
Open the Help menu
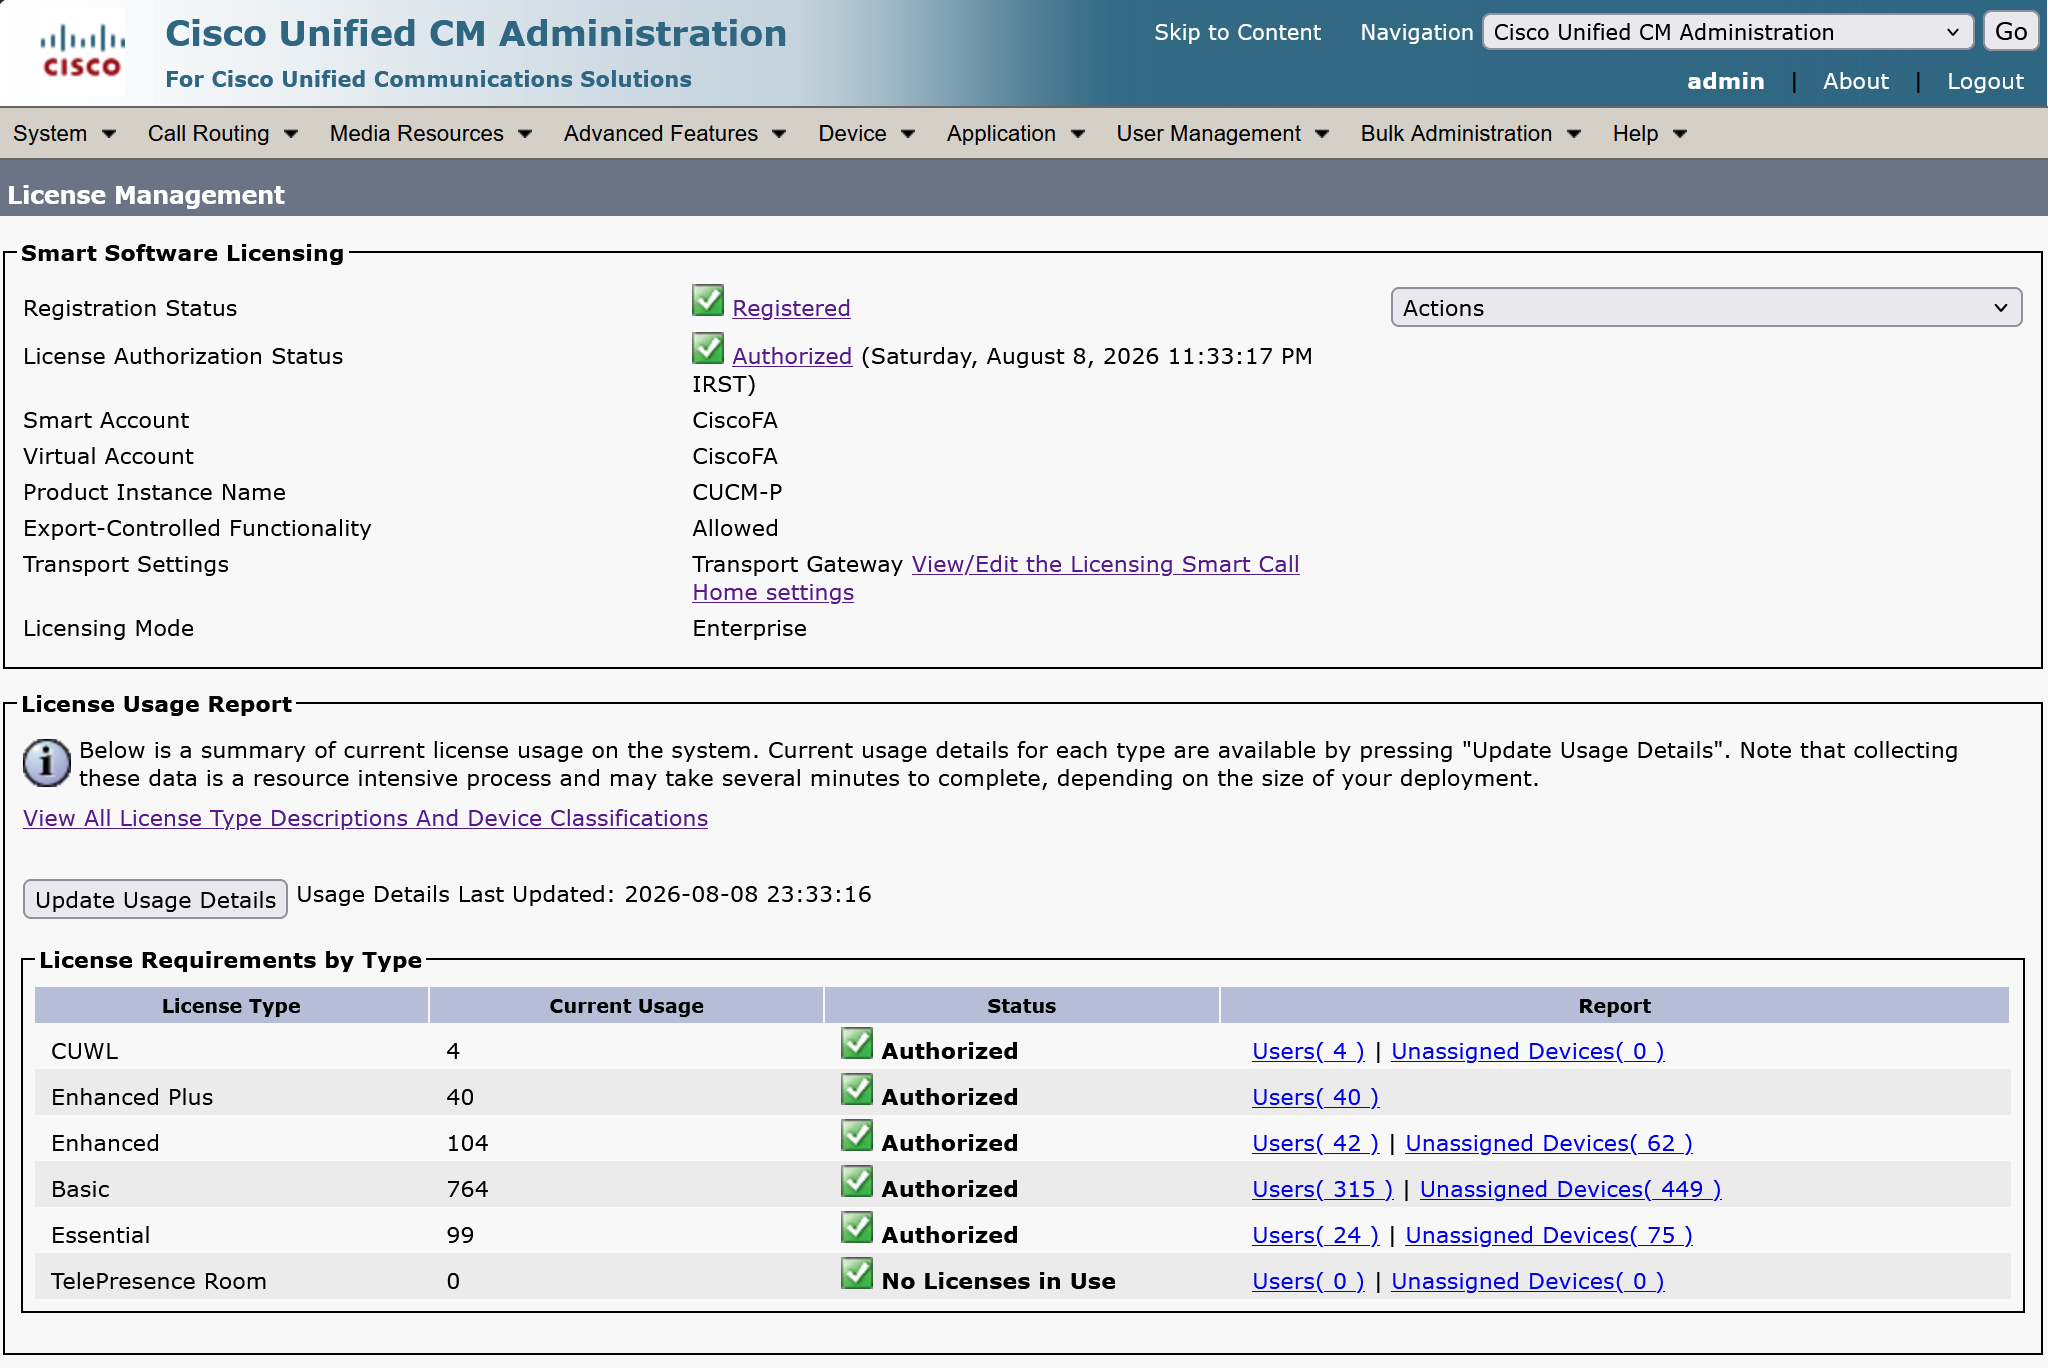(x=1650, y=134)
